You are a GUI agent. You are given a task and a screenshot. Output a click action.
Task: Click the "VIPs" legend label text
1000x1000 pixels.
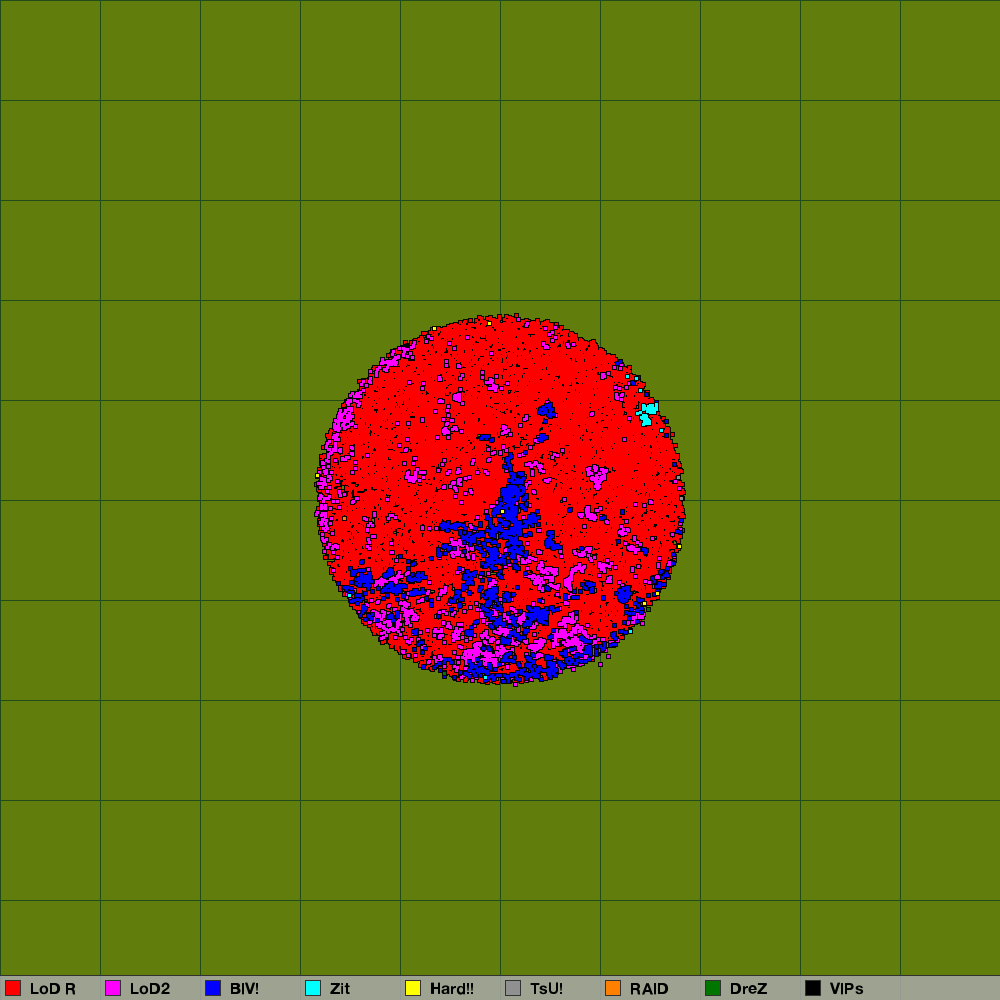click(847, 989)
